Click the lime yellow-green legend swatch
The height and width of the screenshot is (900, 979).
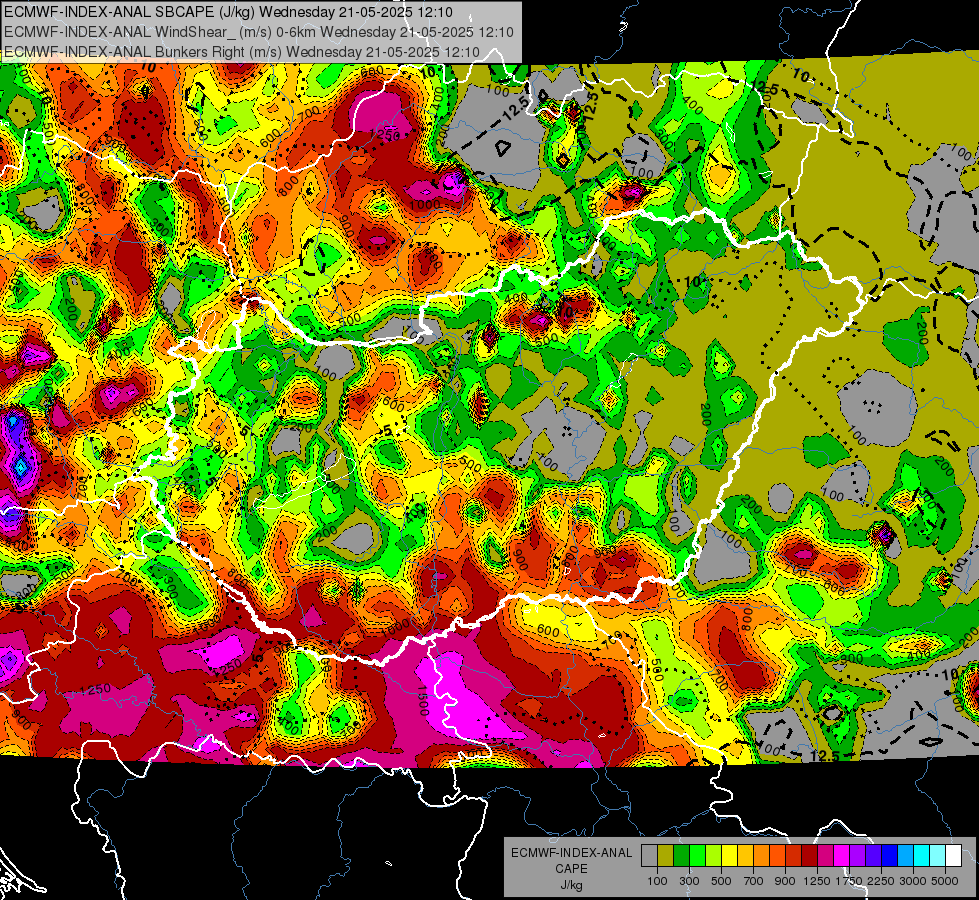[x=714, y=855]
